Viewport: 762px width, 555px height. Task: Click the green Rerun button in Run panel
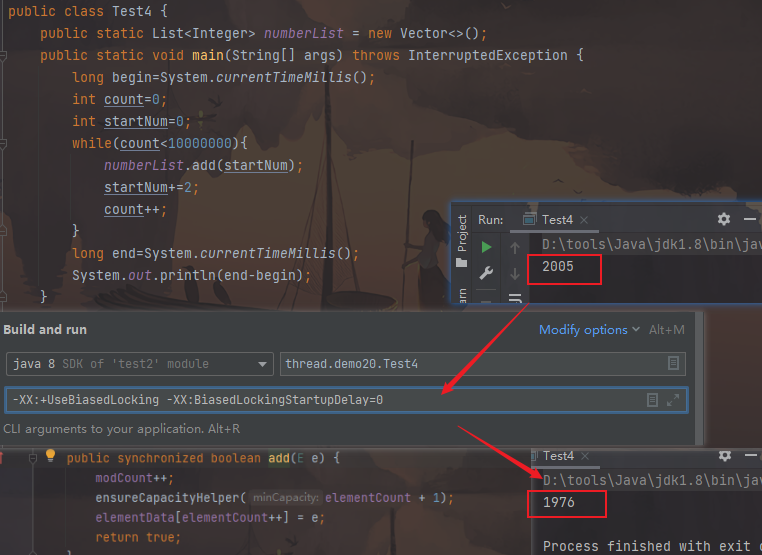point(486,247)
